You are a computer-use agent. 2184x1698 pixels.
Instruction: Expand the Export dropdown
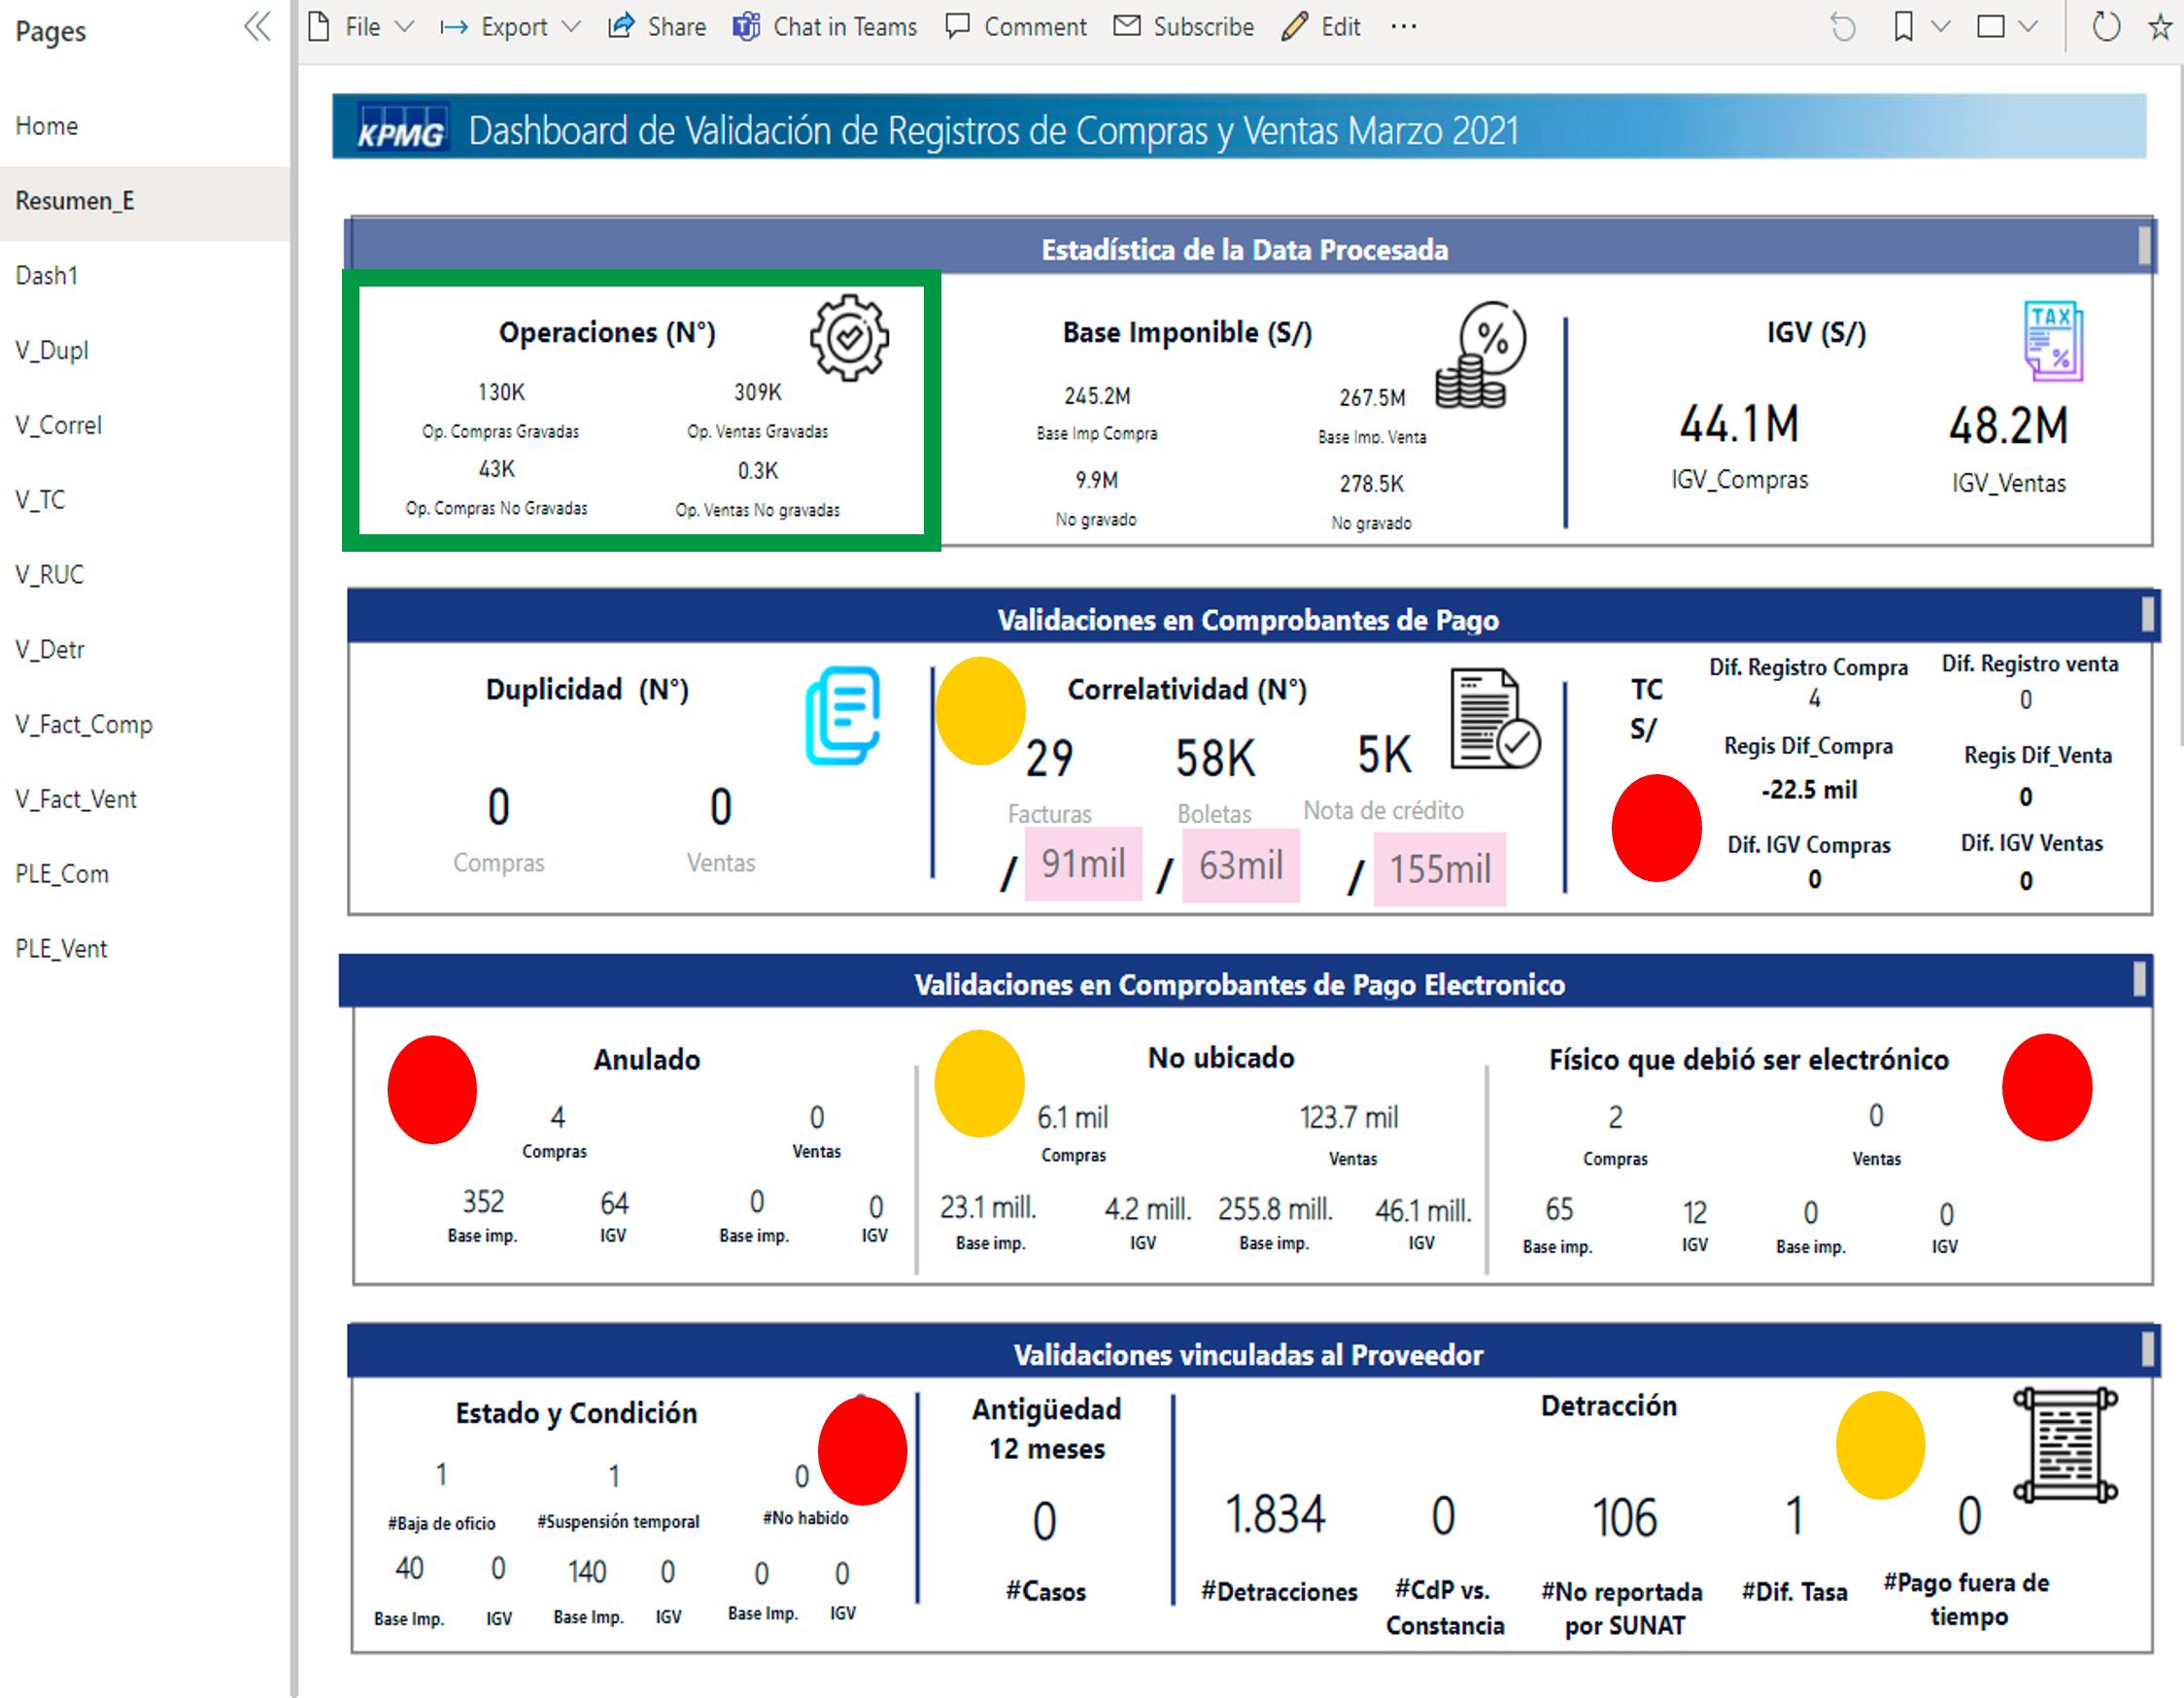(512, 27)
